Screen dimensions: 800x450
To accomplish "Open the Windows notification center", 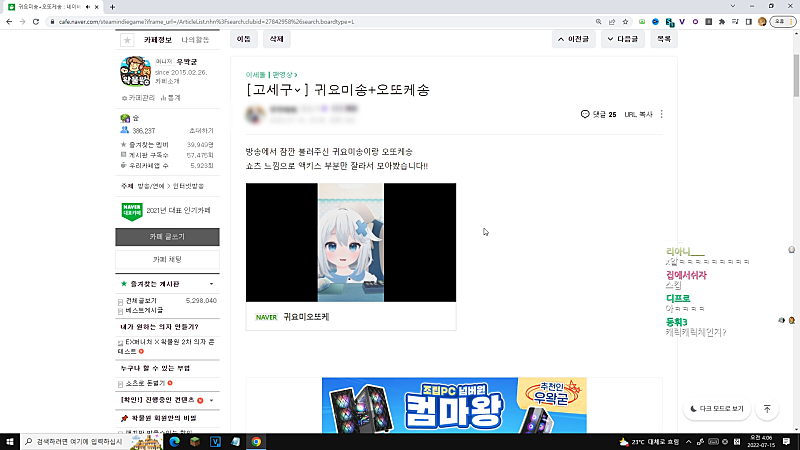I will pyautogui.click(x=786, y=441).
